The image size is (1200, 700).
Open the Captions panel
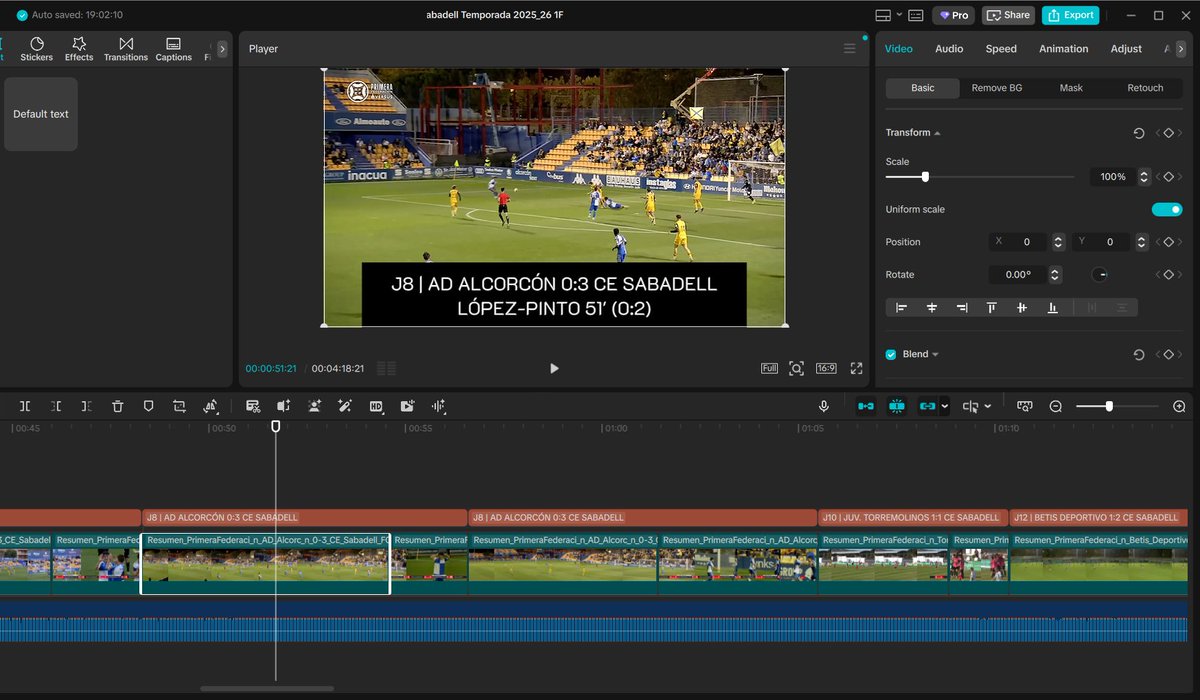tap(173, 49)
